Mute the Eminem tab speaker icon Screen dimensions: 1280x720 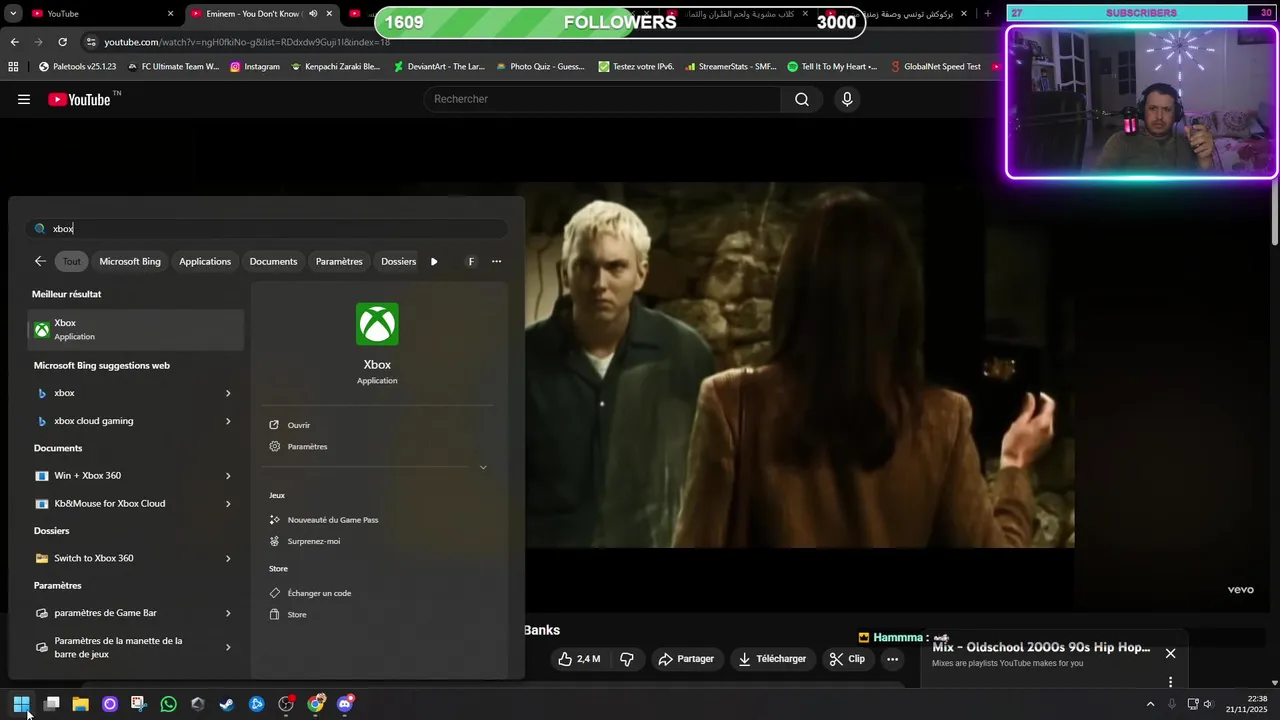click(313, 14)
